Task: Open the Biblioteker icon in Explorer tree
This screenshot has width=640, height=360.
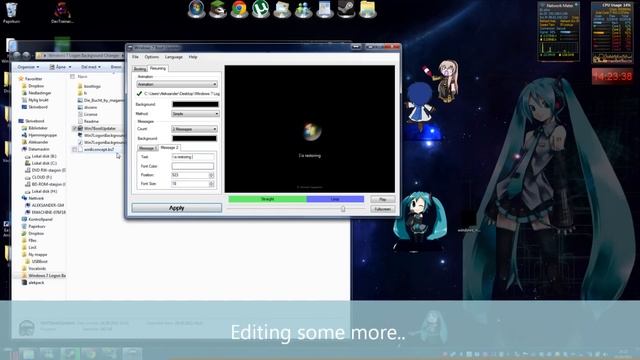Action: point(24,128)
